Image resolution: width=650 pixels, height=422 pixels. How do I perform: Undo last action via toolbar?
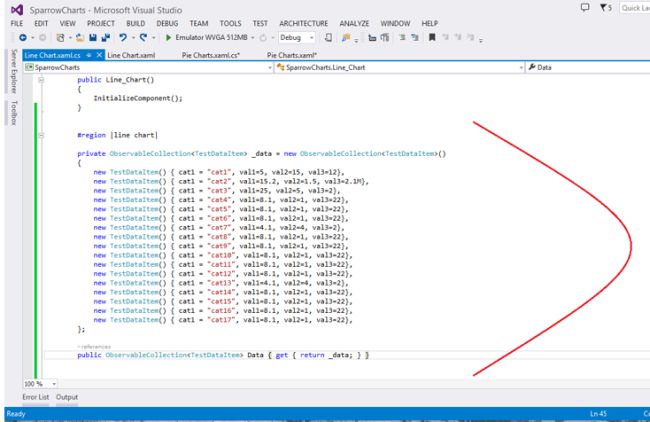point(123,38)
